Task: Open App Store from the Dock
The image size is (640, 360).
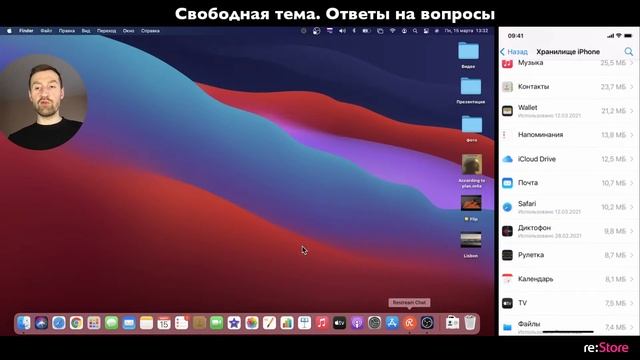Action: 392,323
